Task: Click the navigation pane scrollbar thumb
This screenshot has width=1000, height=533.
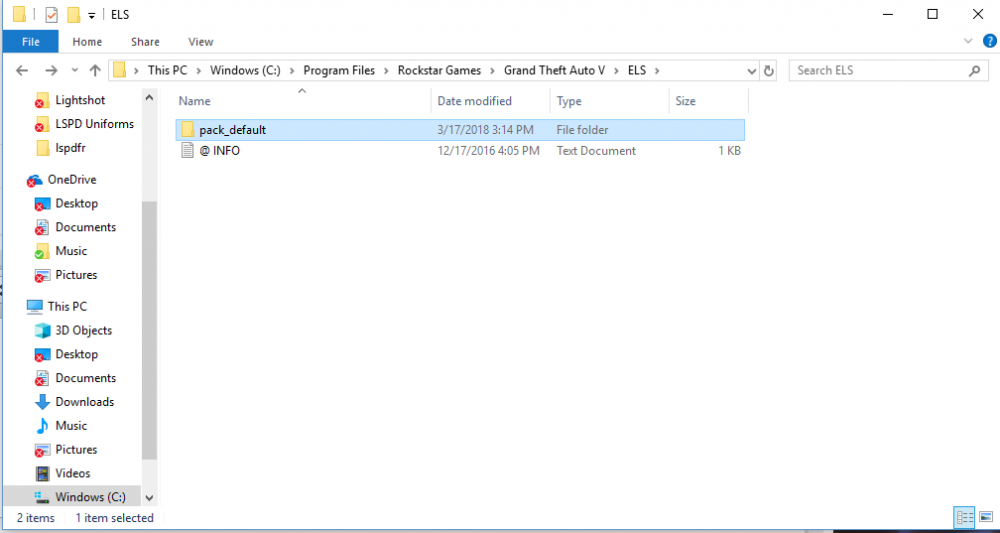Action: 149,330
